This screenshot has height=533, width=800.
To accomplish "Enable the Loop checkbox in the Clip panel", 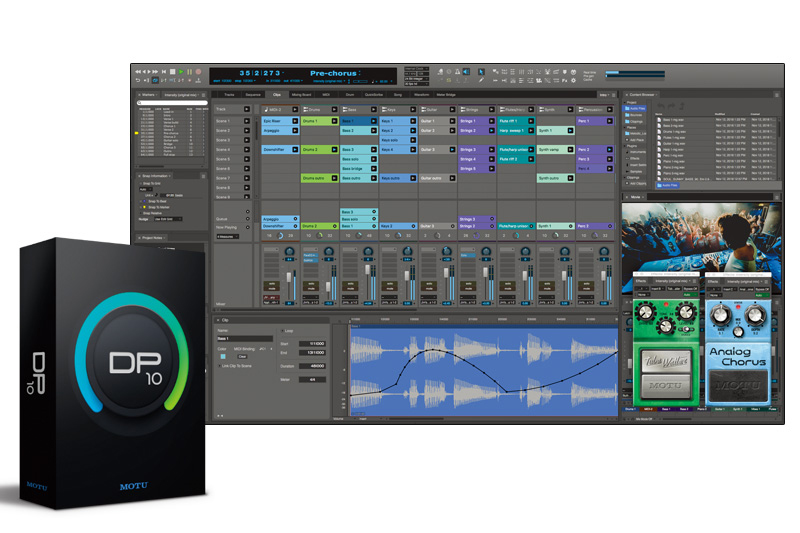I will pyautogui.click(x=282, y=331).
